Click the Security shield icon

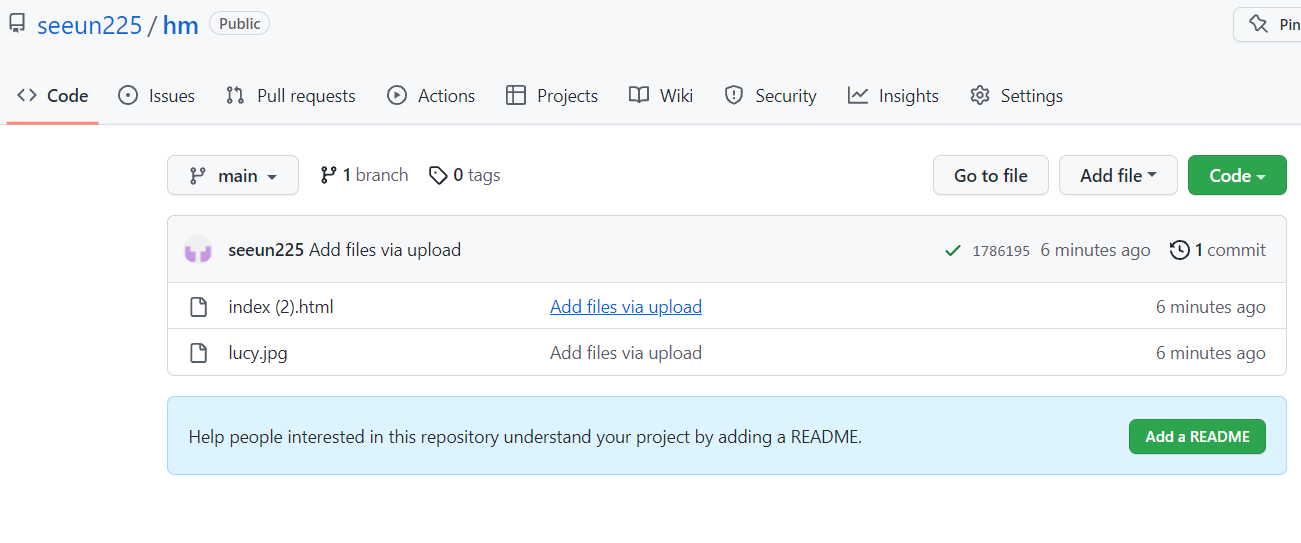pos(734,96)
